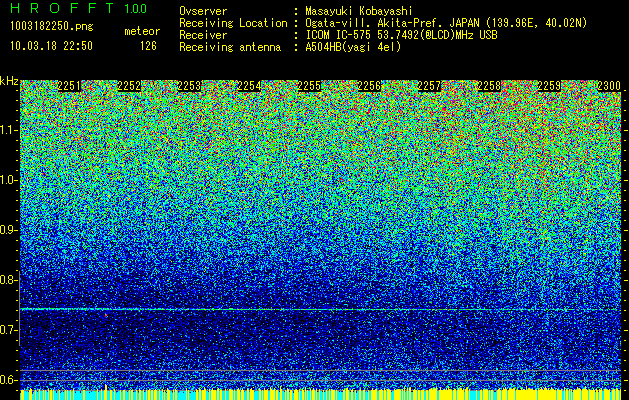629x400 pixels.
Task: Click the 2259 time marker
Action: [549, 86]
